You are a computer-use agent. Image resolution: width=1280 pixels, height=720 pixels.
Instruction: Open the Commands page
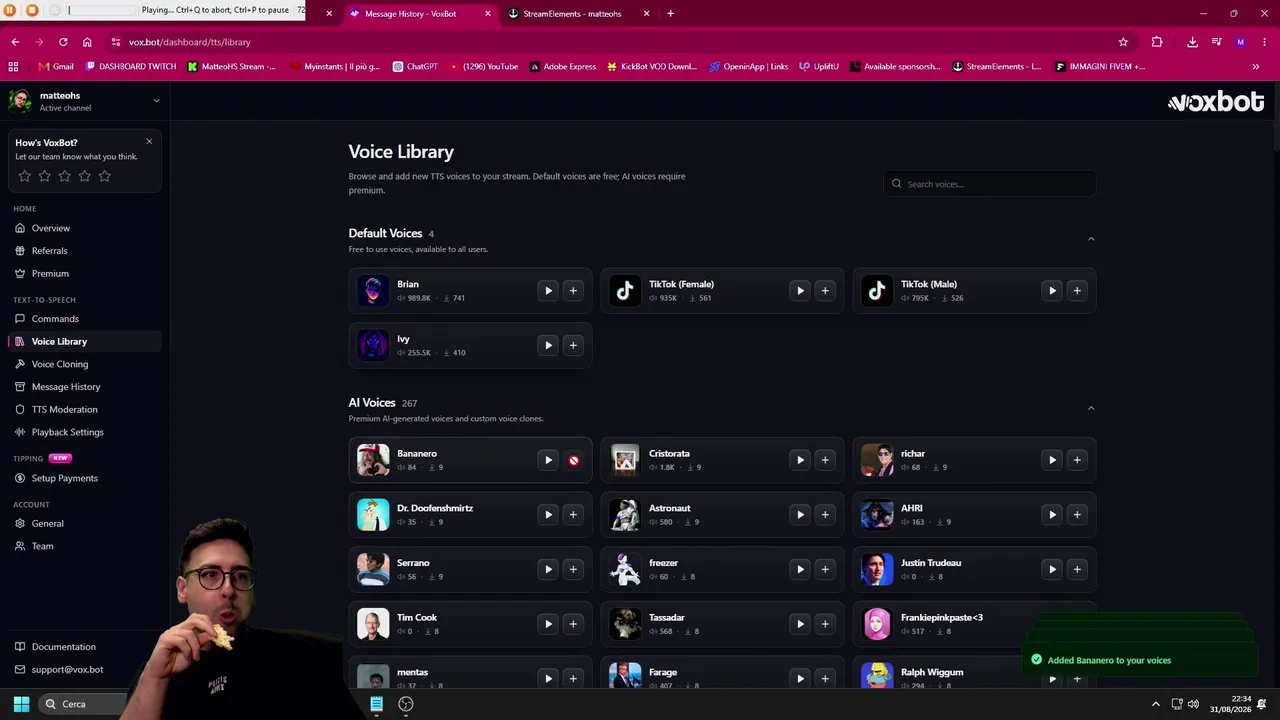(x=84, y=319)
